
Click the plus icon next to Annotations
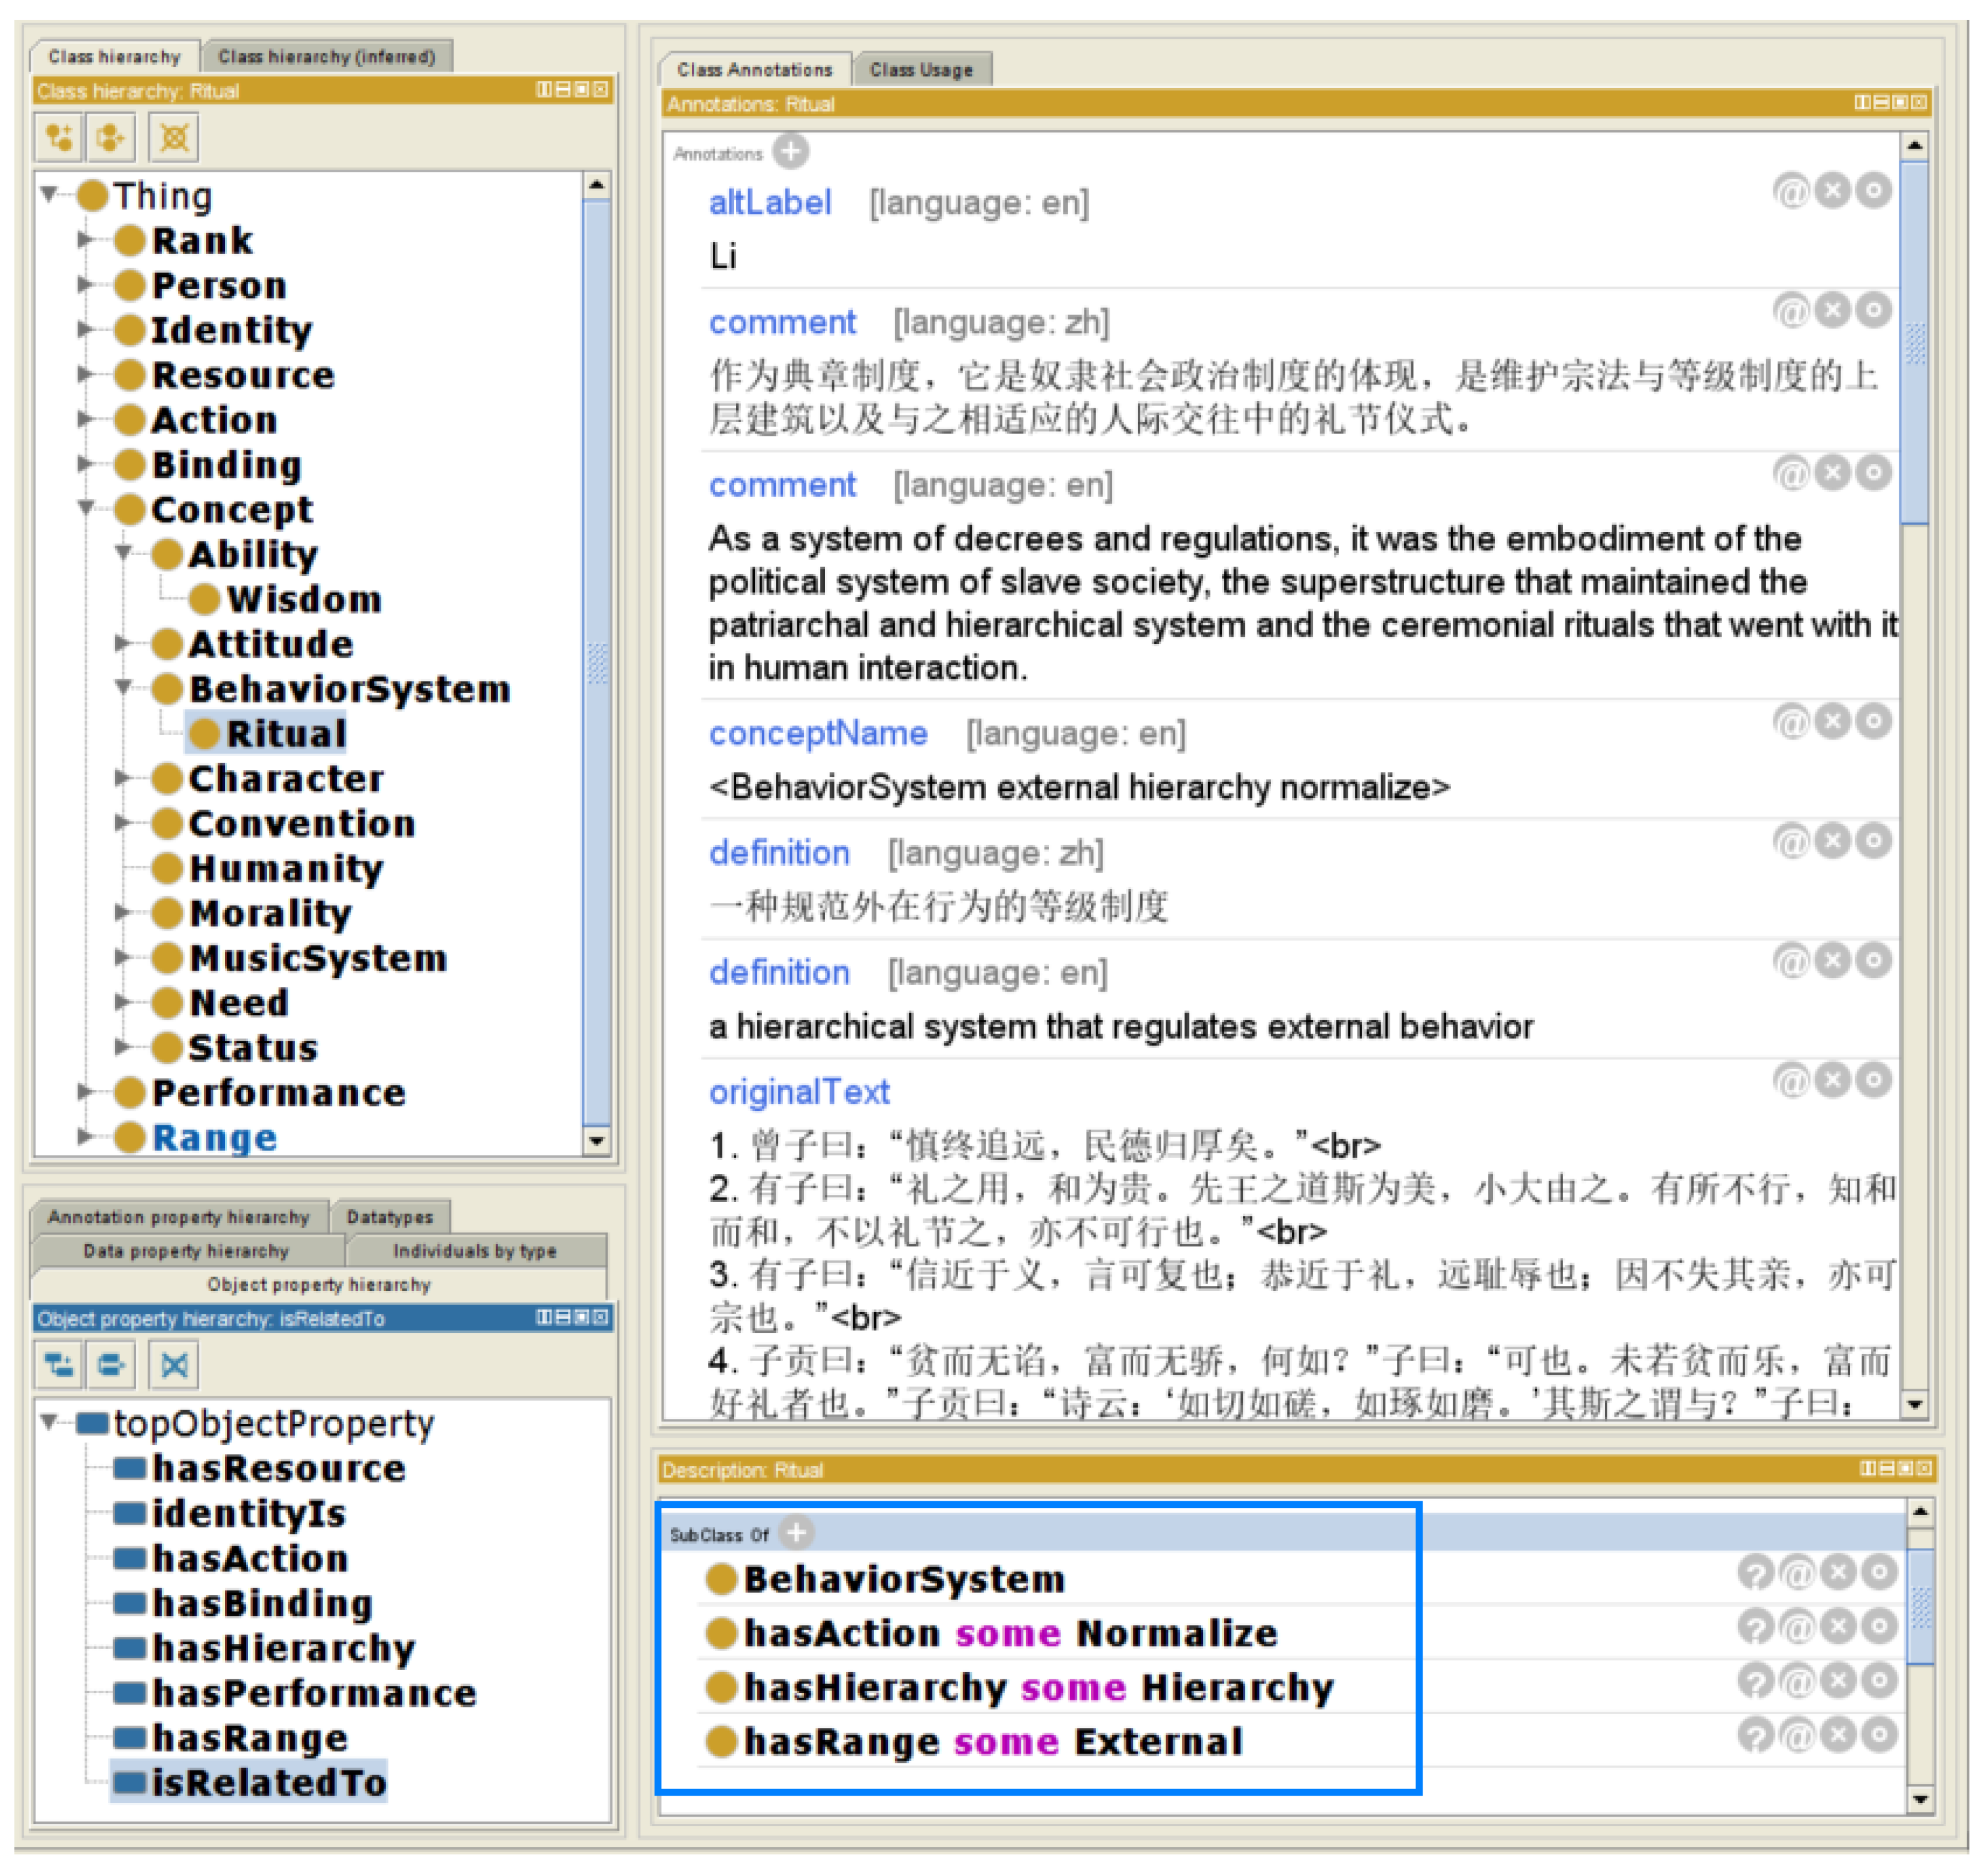tap(792, 152)
